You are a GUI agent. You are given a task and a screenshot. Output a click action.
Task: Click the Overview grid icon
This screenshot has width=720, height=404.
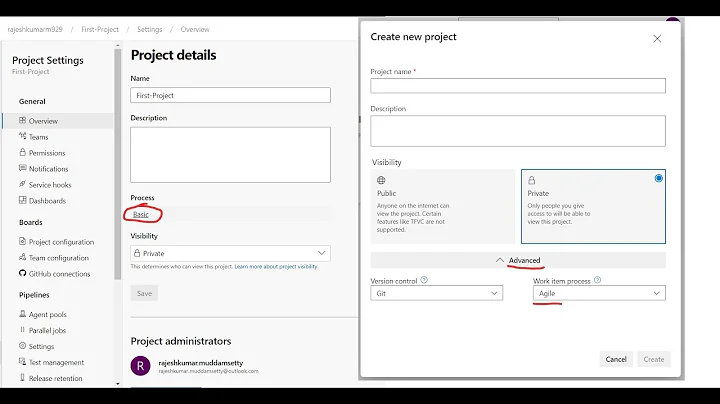pyautogui.click(x=22, y=120)
